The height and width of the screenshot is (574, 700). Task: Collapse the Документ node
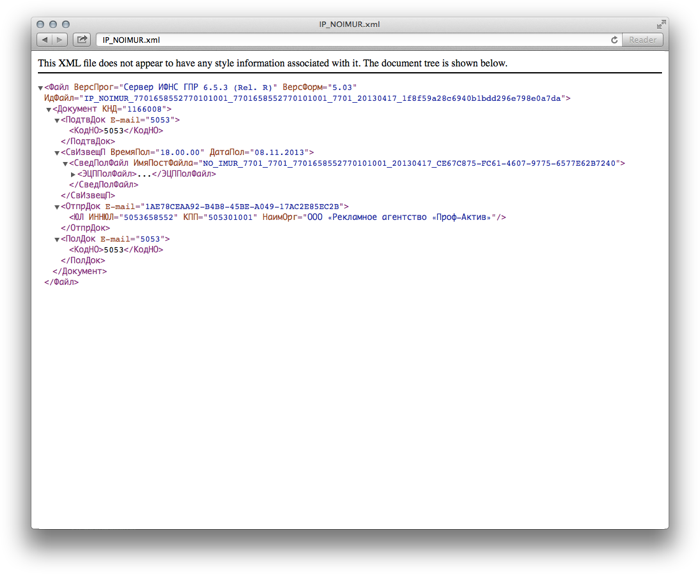pyautogui.click(x=48, y=110)
